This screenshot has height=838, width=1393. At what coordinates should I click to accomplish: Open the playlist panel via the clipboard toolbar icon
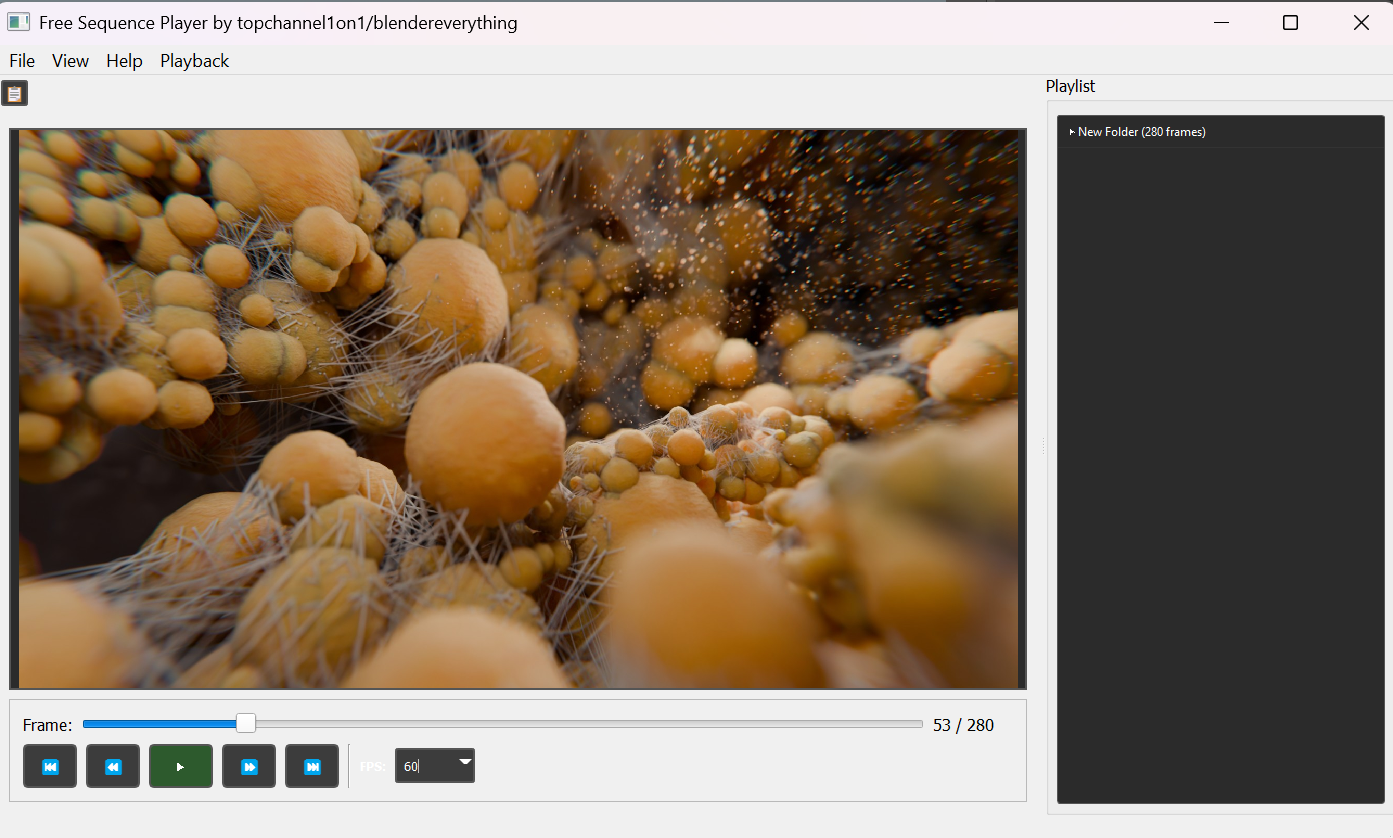15,92
